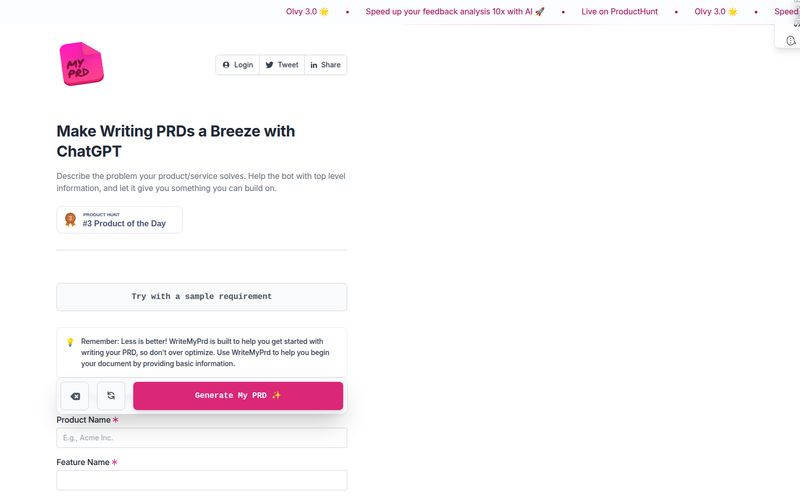Share the page via the Tweet button

point(282,65)
